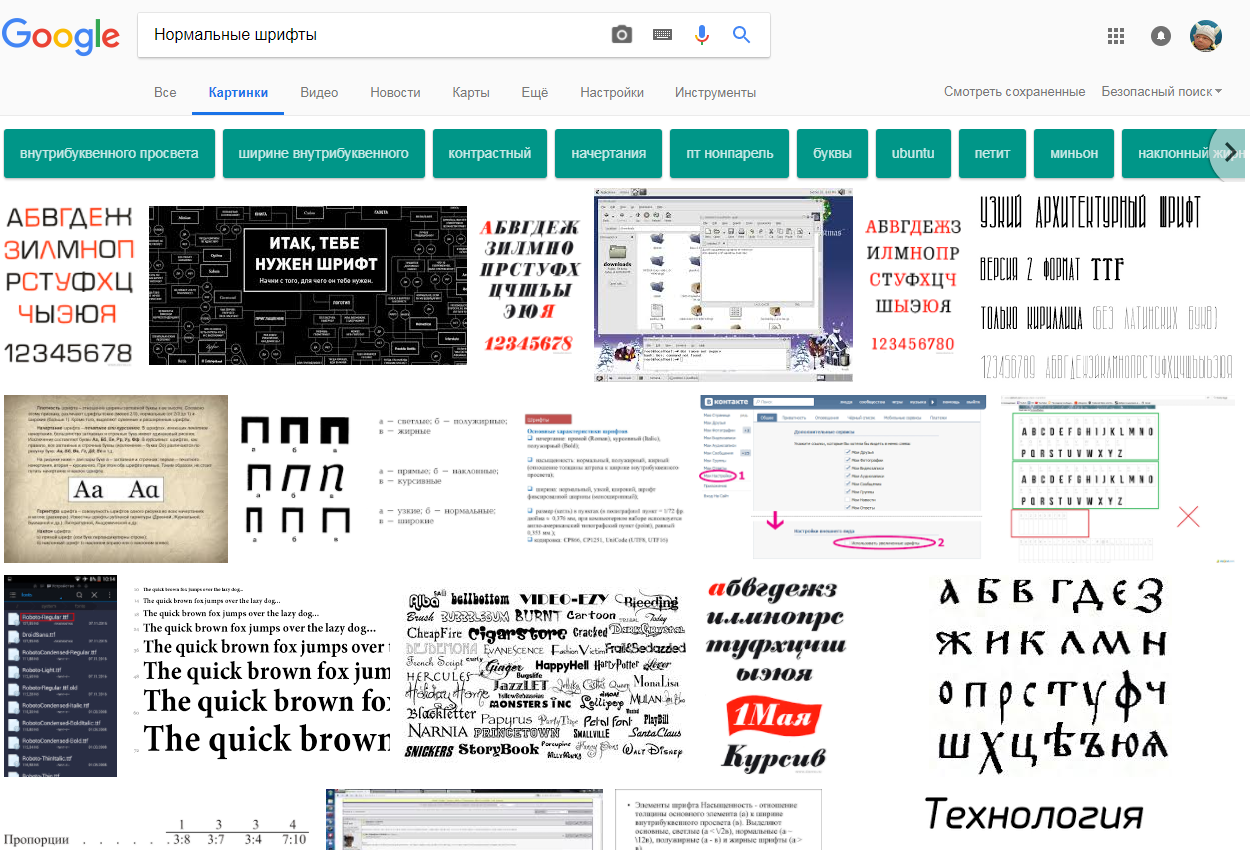Select the петит filter chip
The height and width of the screenshot is (850, 1250).
[x=992, y=152]
